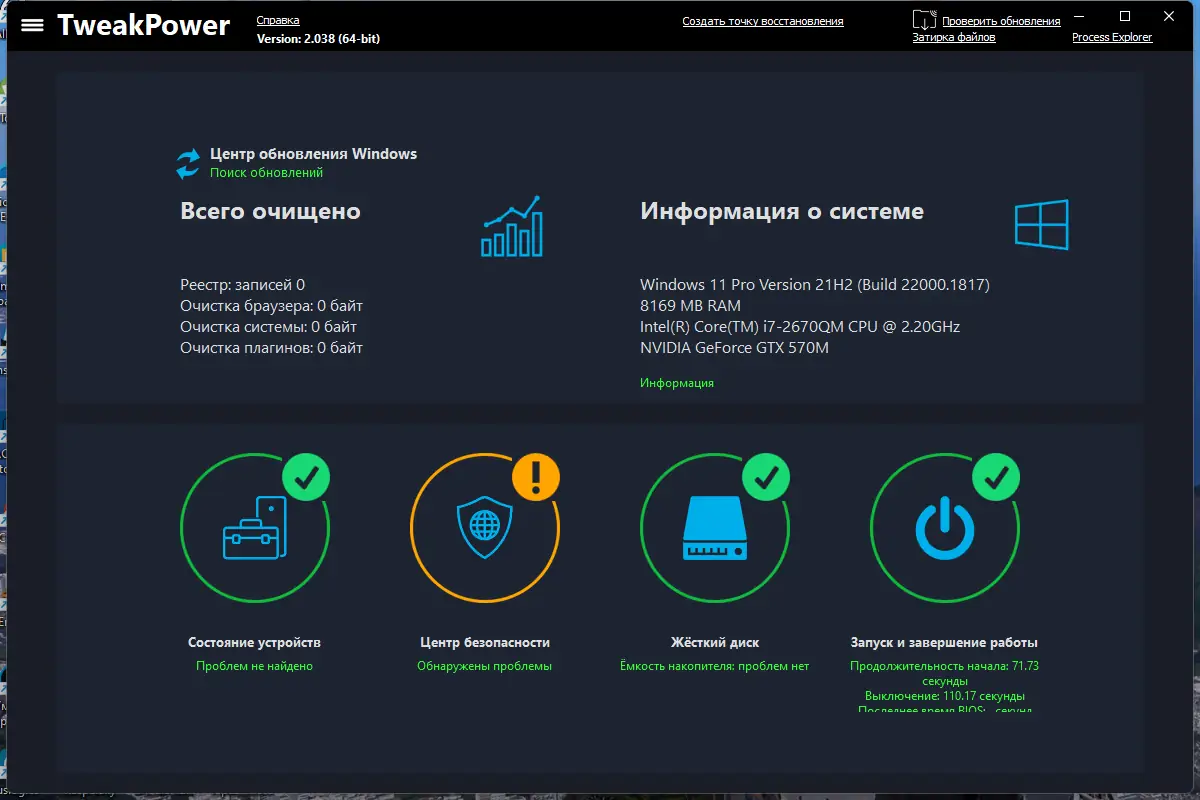Click the green checkmark badge on device status

[307, 476]
